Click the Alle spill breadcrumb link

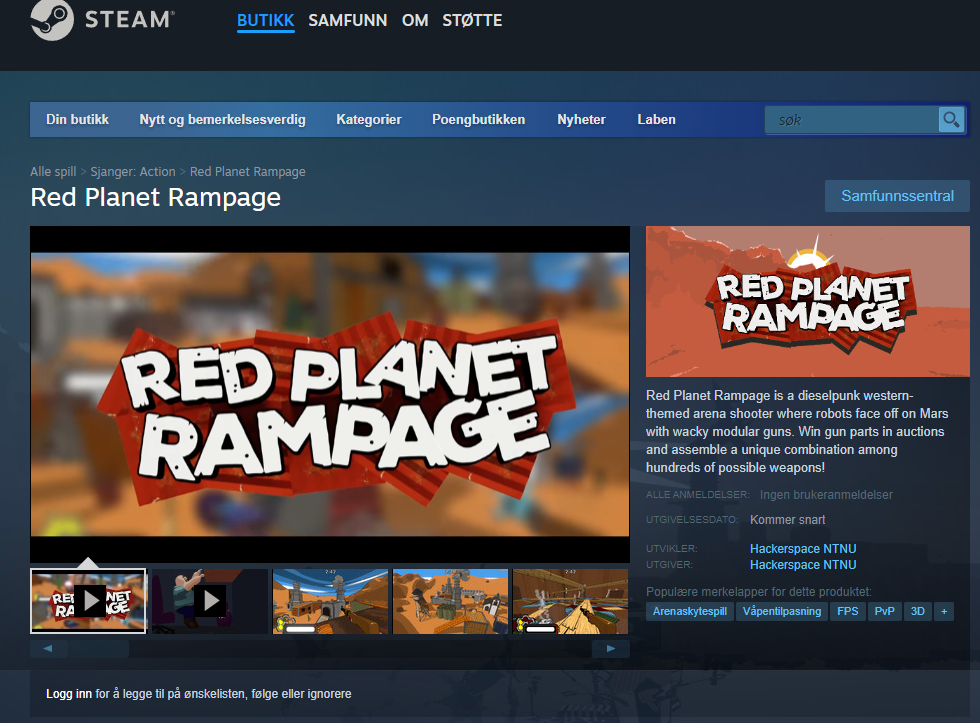click(53, 172)
